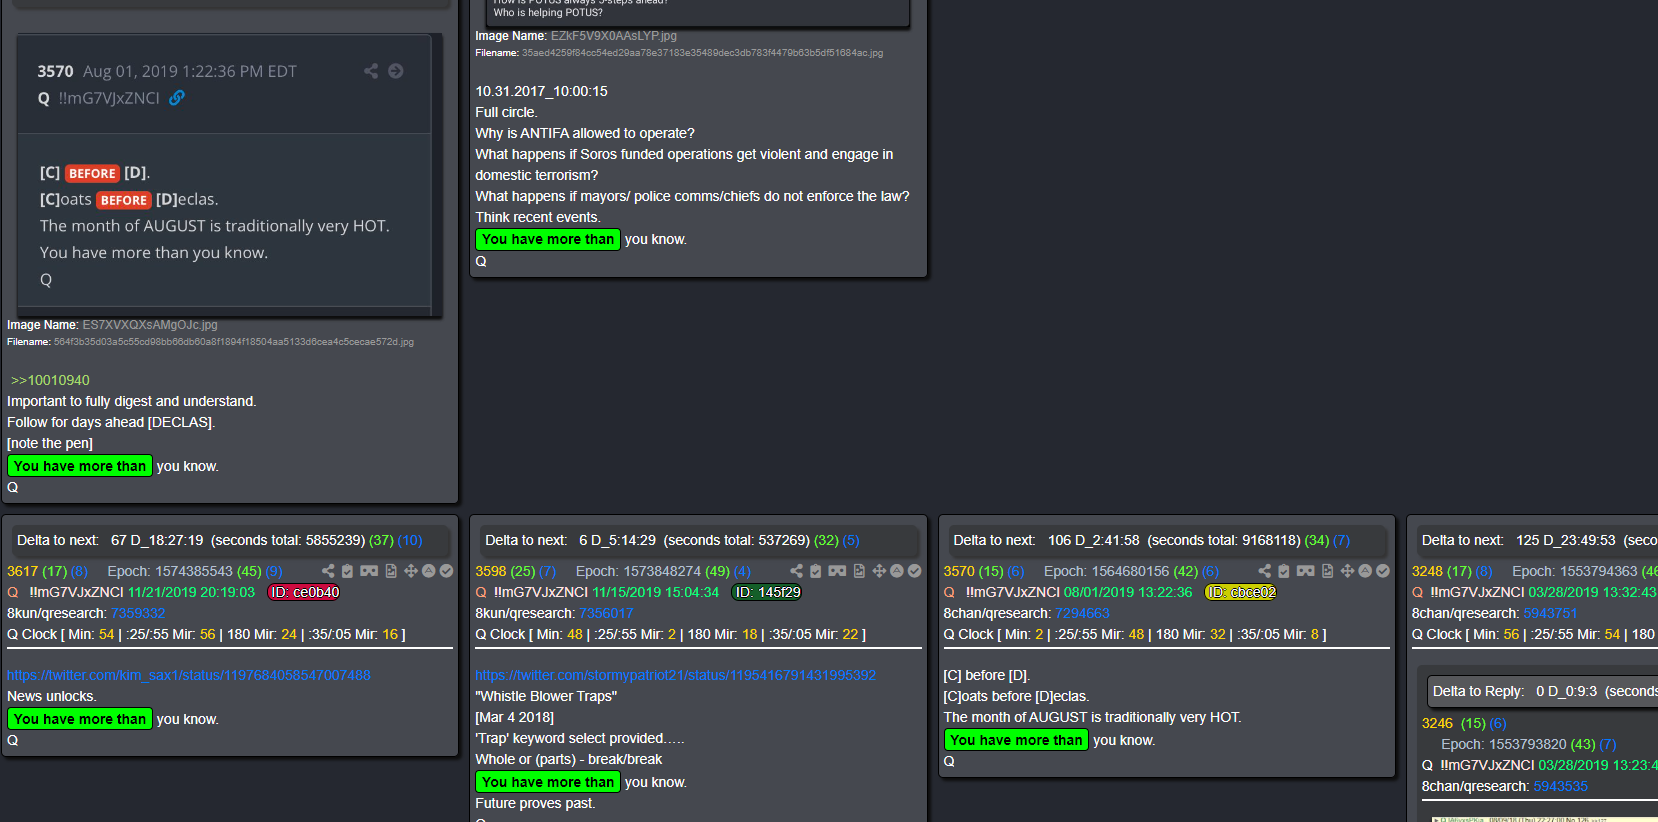This screenshot has height=822, width=1658.
Task: Open the stormypatriot21 Twitter status link
Action: [676, 675]
